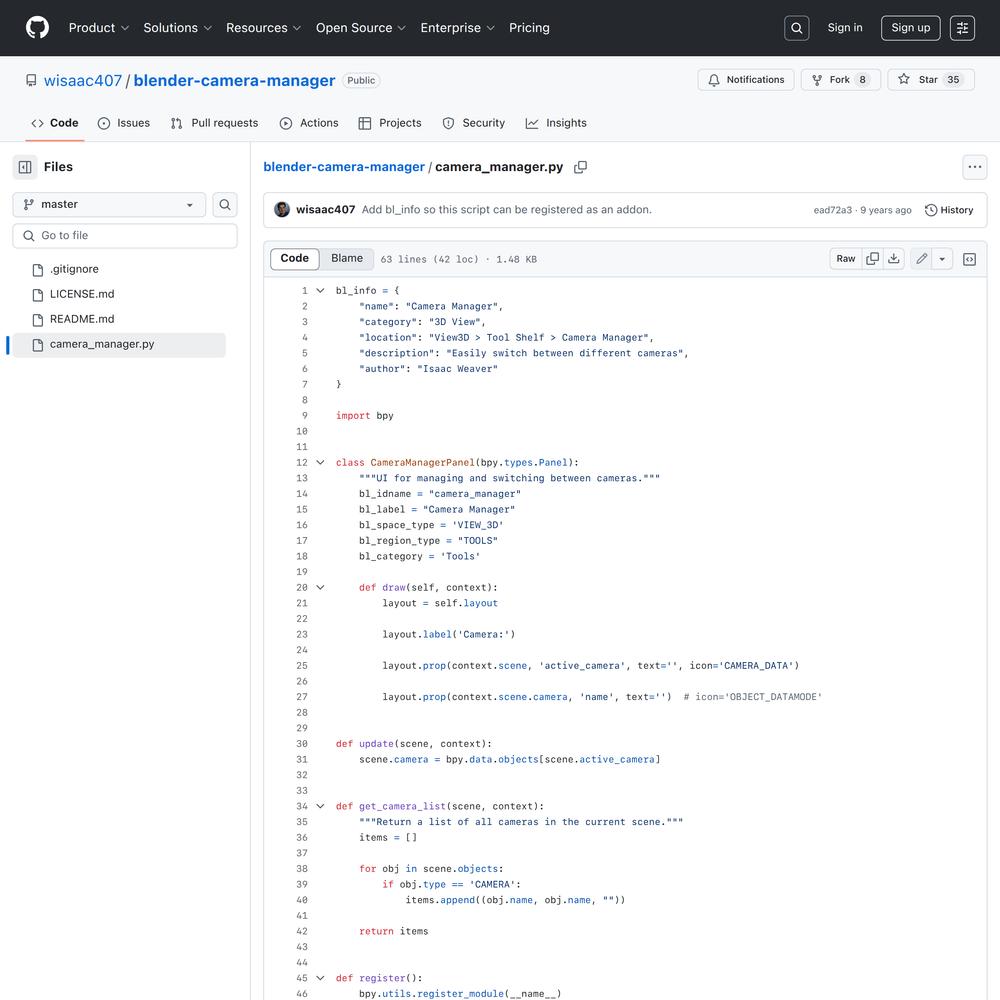Expand the Open Source menu

(x=361, y=28)
